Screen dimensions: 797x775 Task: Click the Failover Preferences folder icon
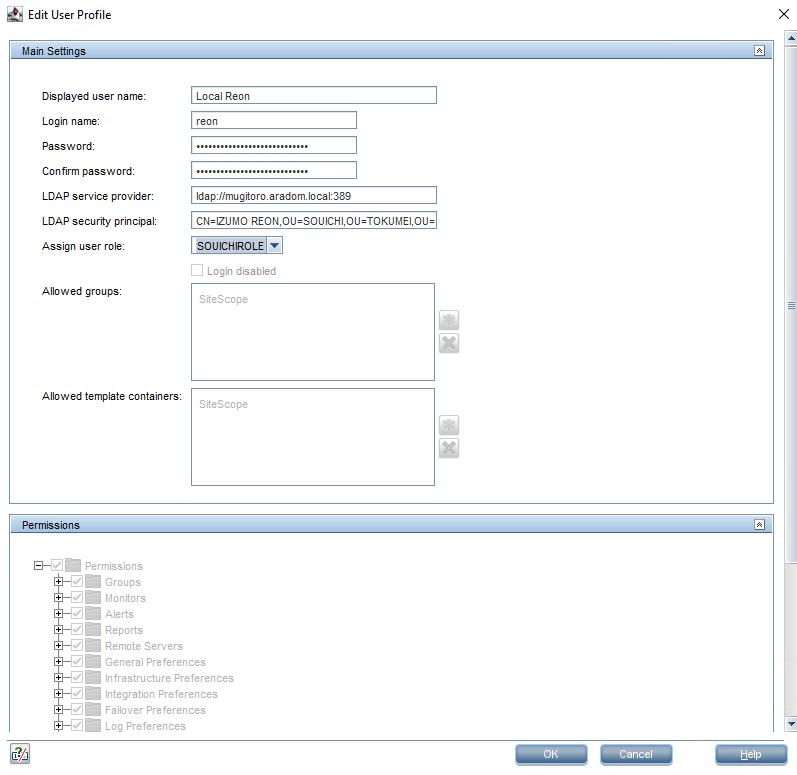click(x=93, y=709)
